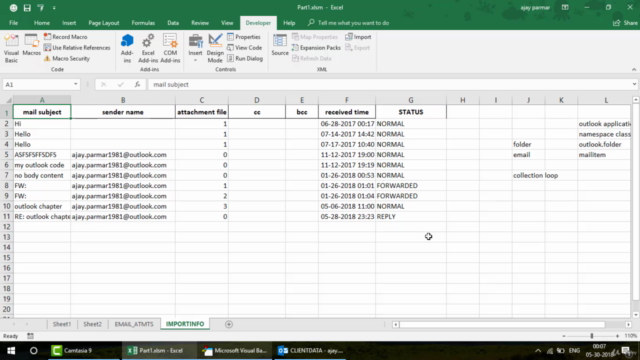Viewport: 640px width, 360px height.
Task: Click the vertical scrollbar down arrow
Action: coord(635,315)
